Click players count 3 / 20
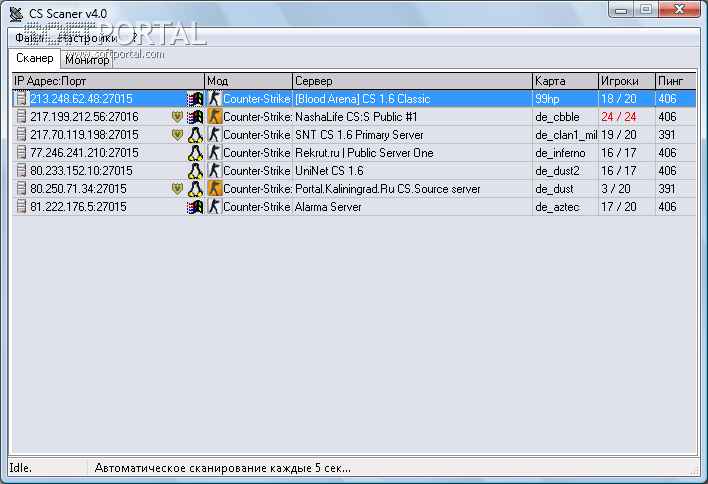The image size is (708, 484). (615, 189)
